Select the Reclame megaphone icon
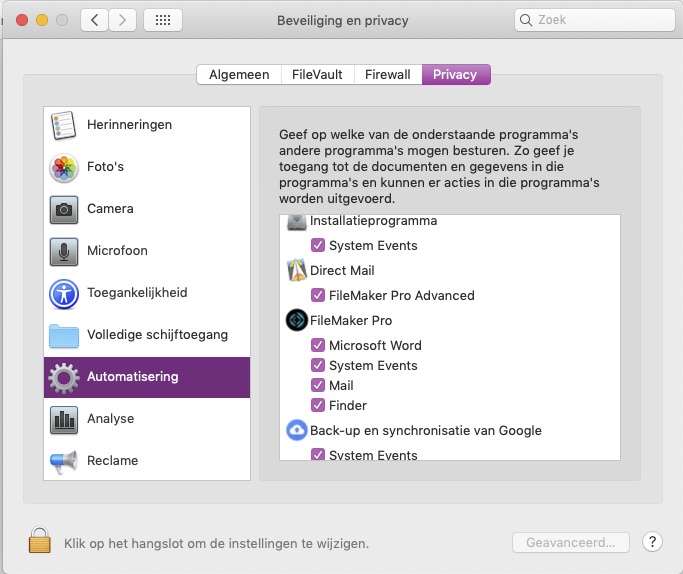This screenshot has height=574, width=683. point(64,461)
